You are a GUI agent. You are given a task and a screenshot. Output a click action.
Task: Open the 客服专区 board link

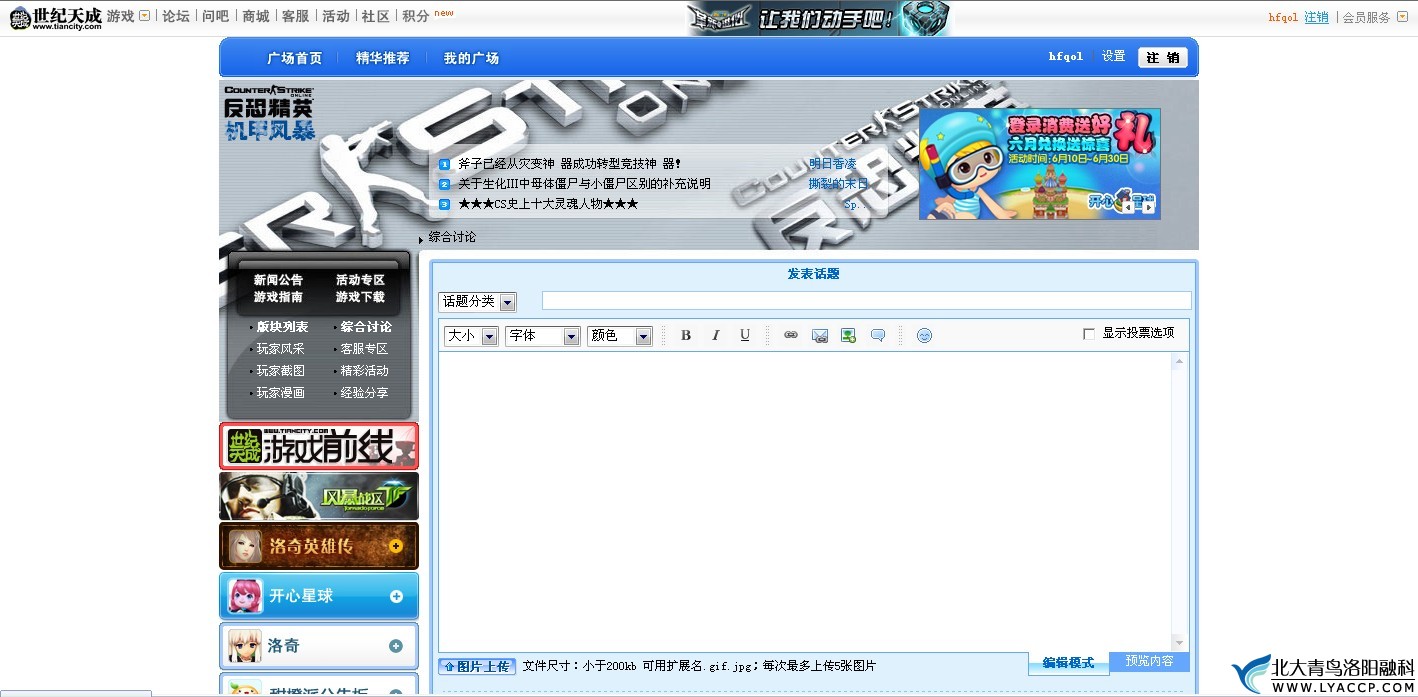click(x=364, y=349)
